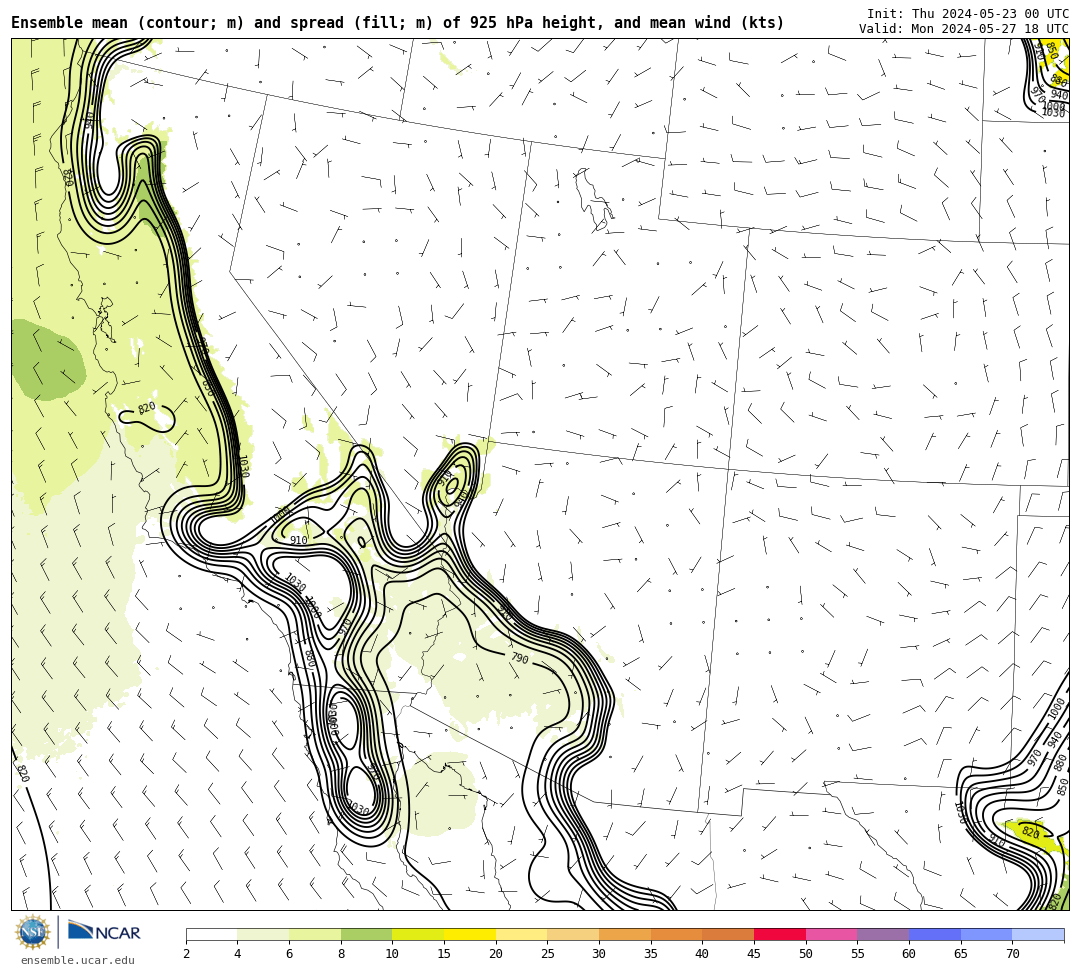
Task: Click the colorbar tick label 45
Action: (x=754, y=954)
